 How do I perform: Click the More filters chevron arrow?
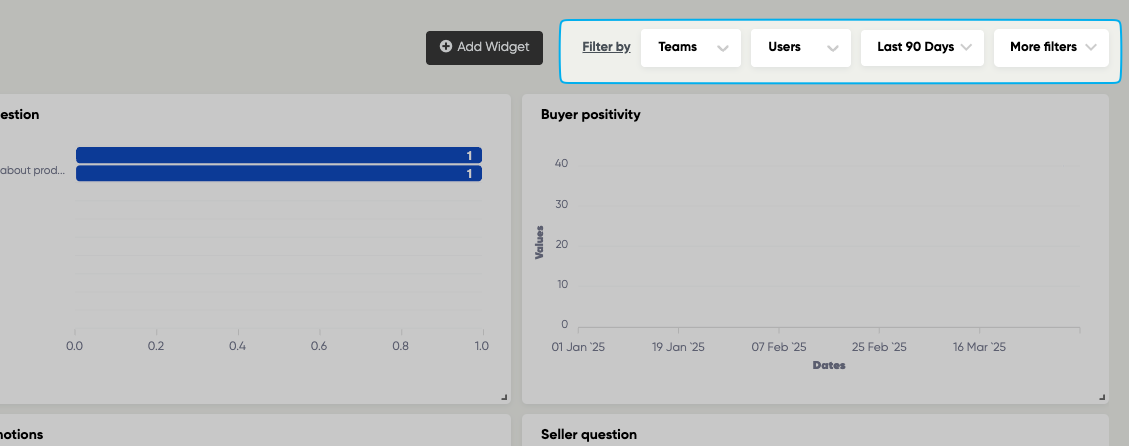click(1091, 48)
